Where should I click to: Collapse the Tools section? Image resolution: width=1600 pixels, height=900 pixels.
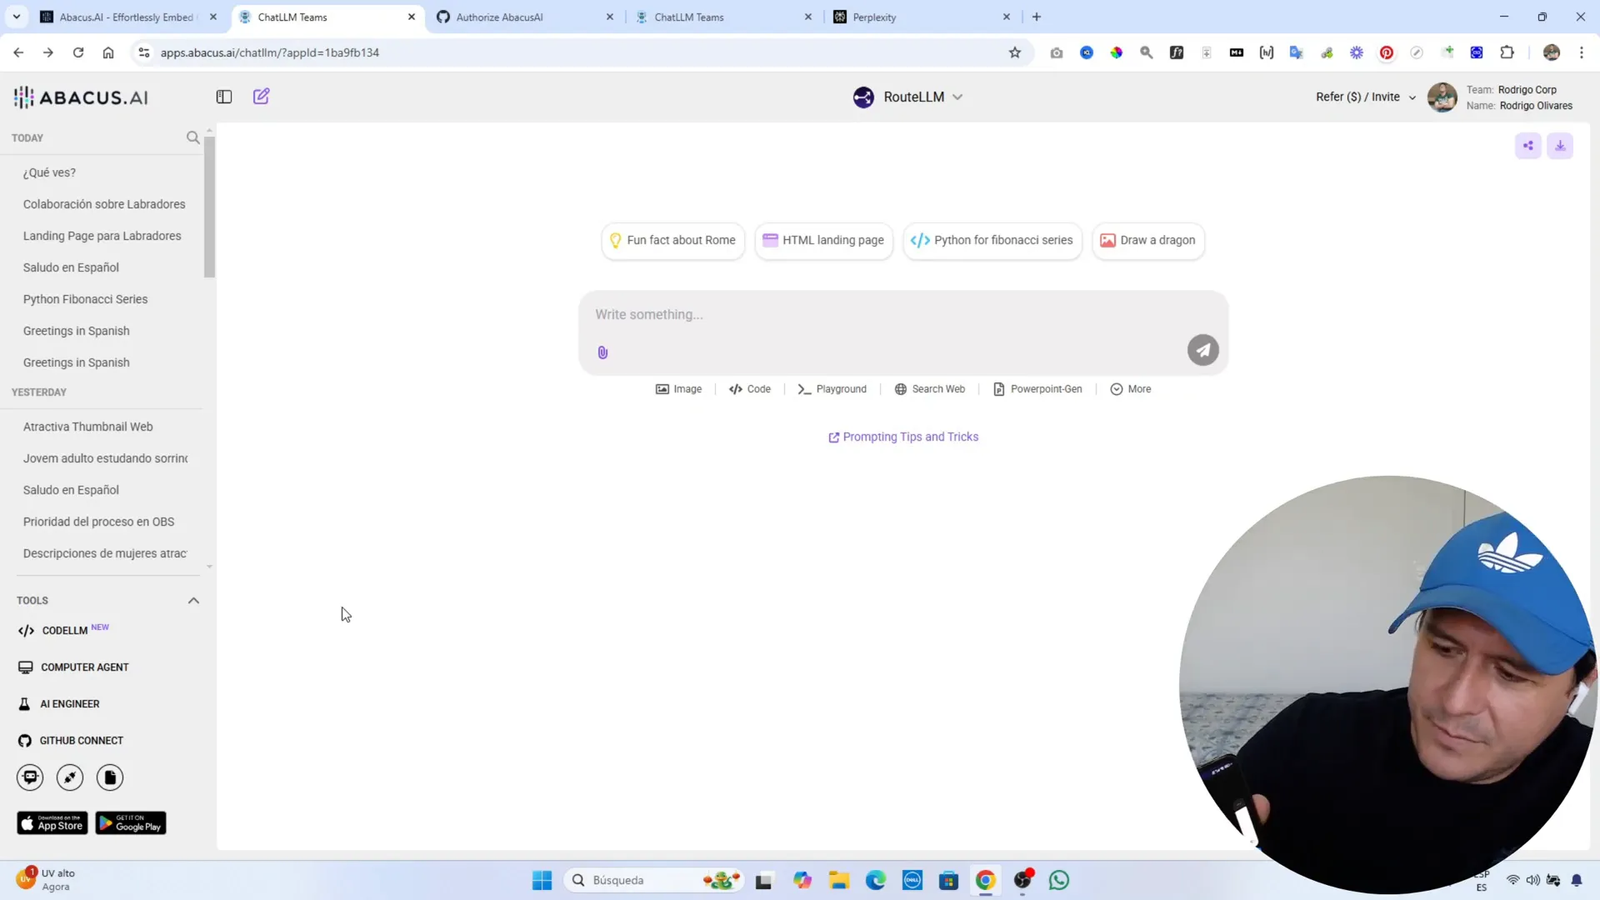(x=193, y=600)
